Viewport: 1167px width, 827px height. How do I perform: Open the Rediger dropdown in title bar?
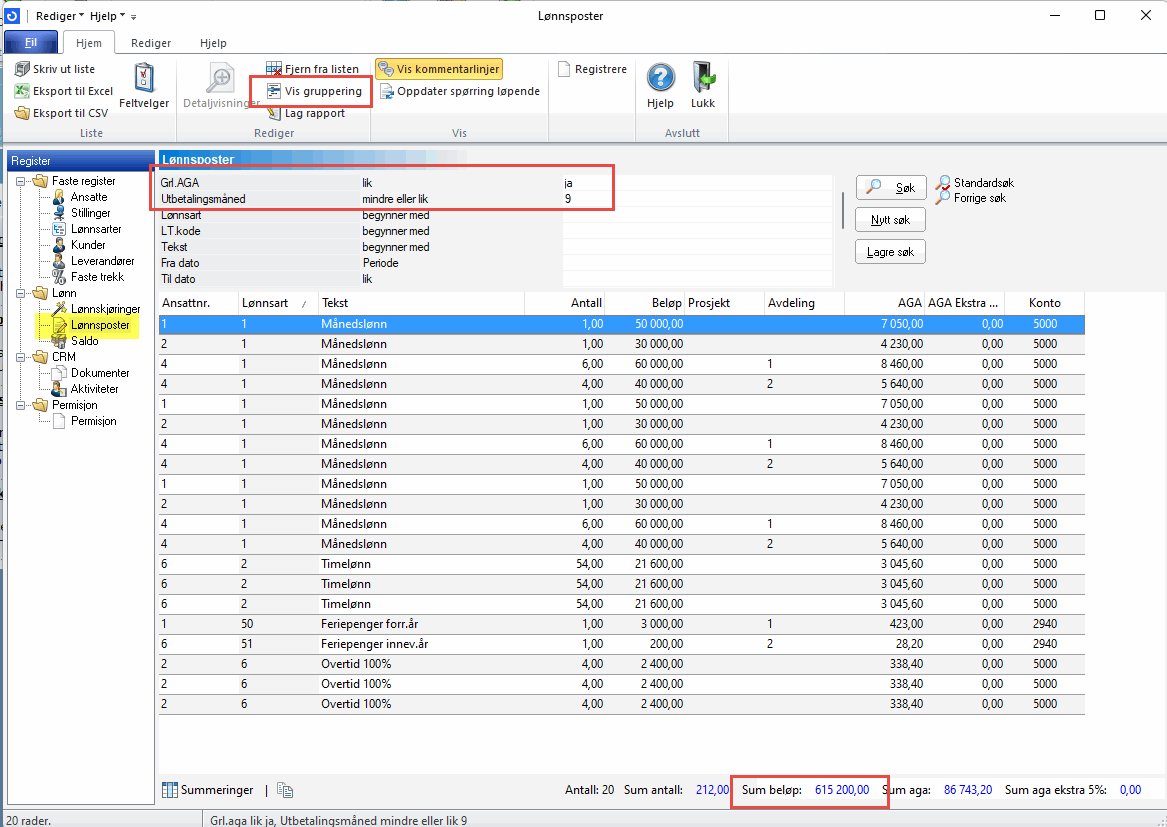(x=59, y=16)
